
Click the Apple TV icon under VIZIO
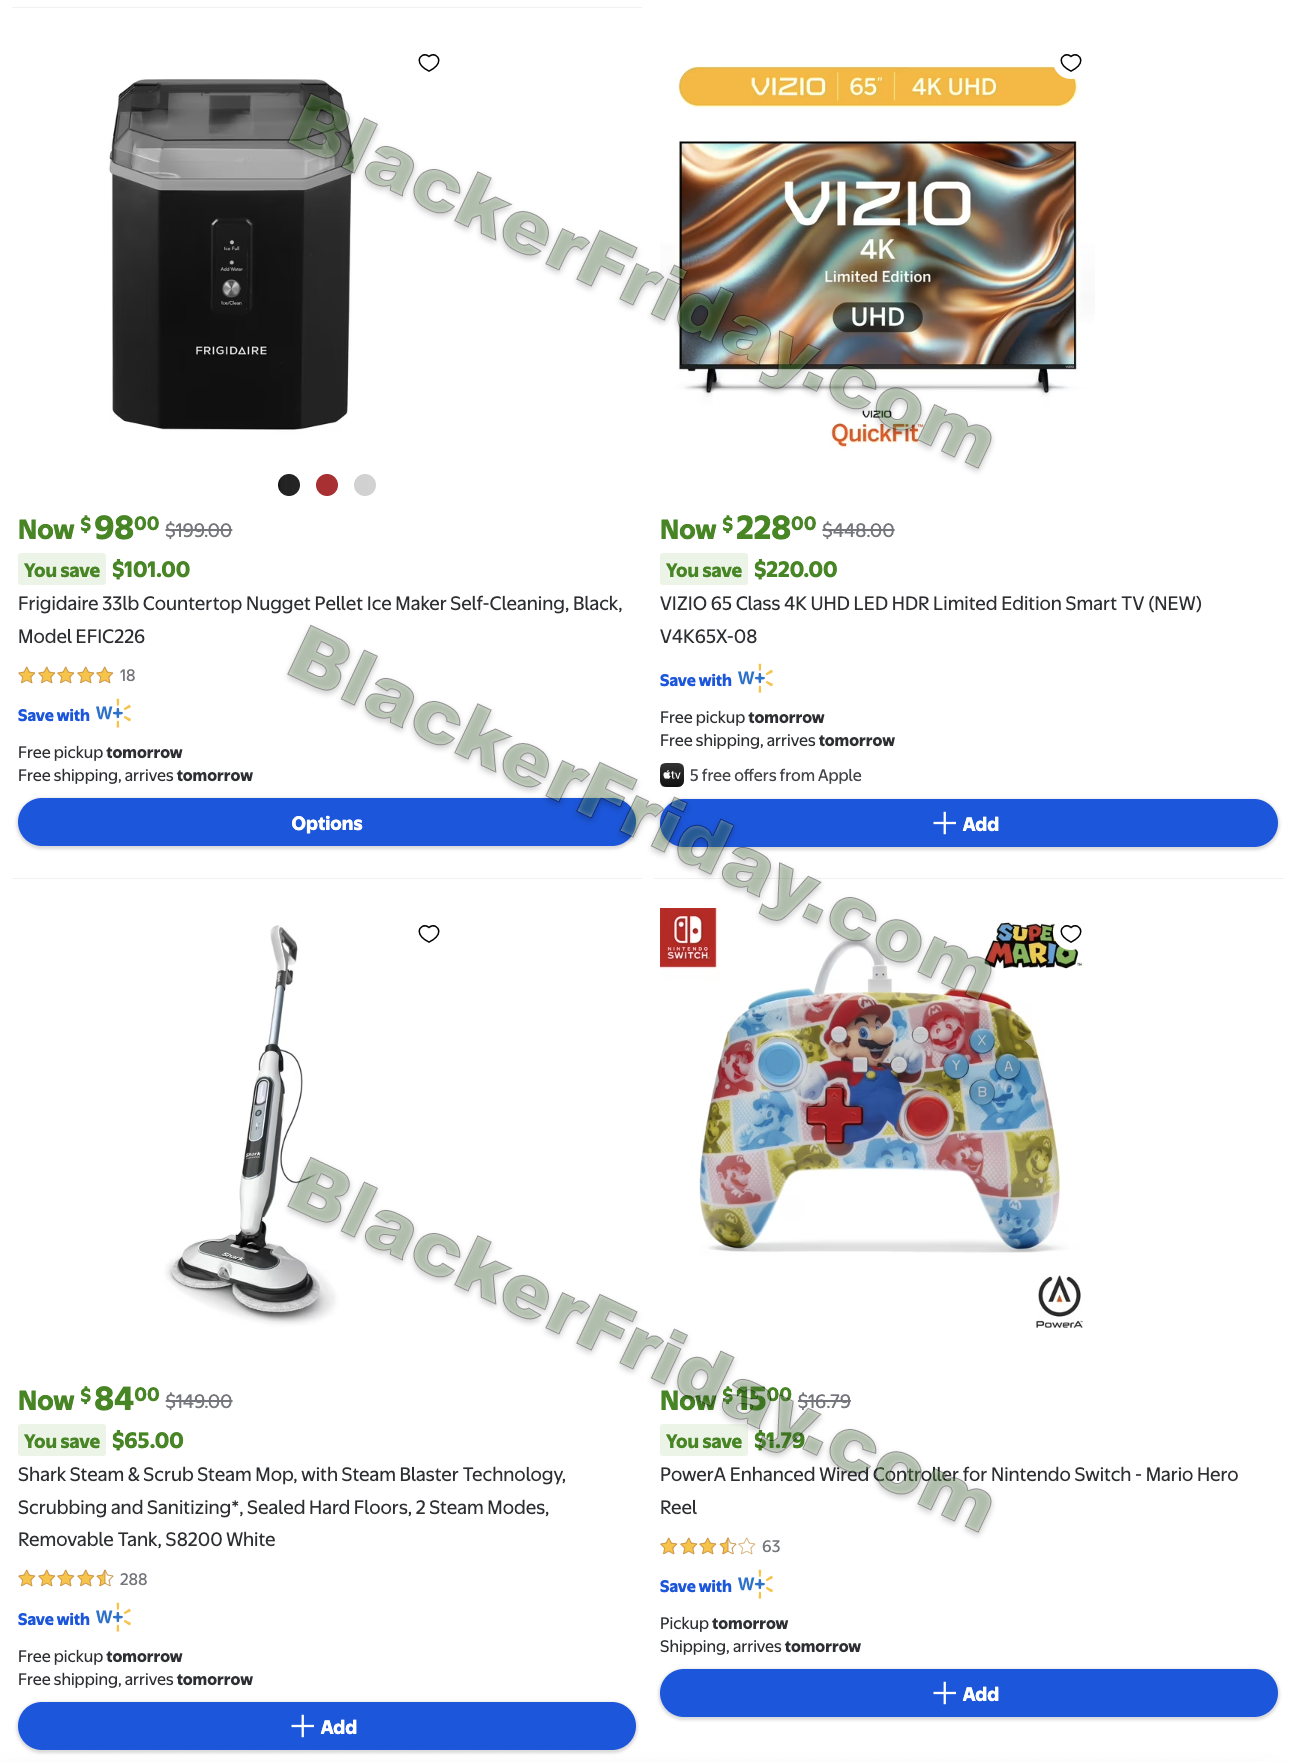point(672,775)
